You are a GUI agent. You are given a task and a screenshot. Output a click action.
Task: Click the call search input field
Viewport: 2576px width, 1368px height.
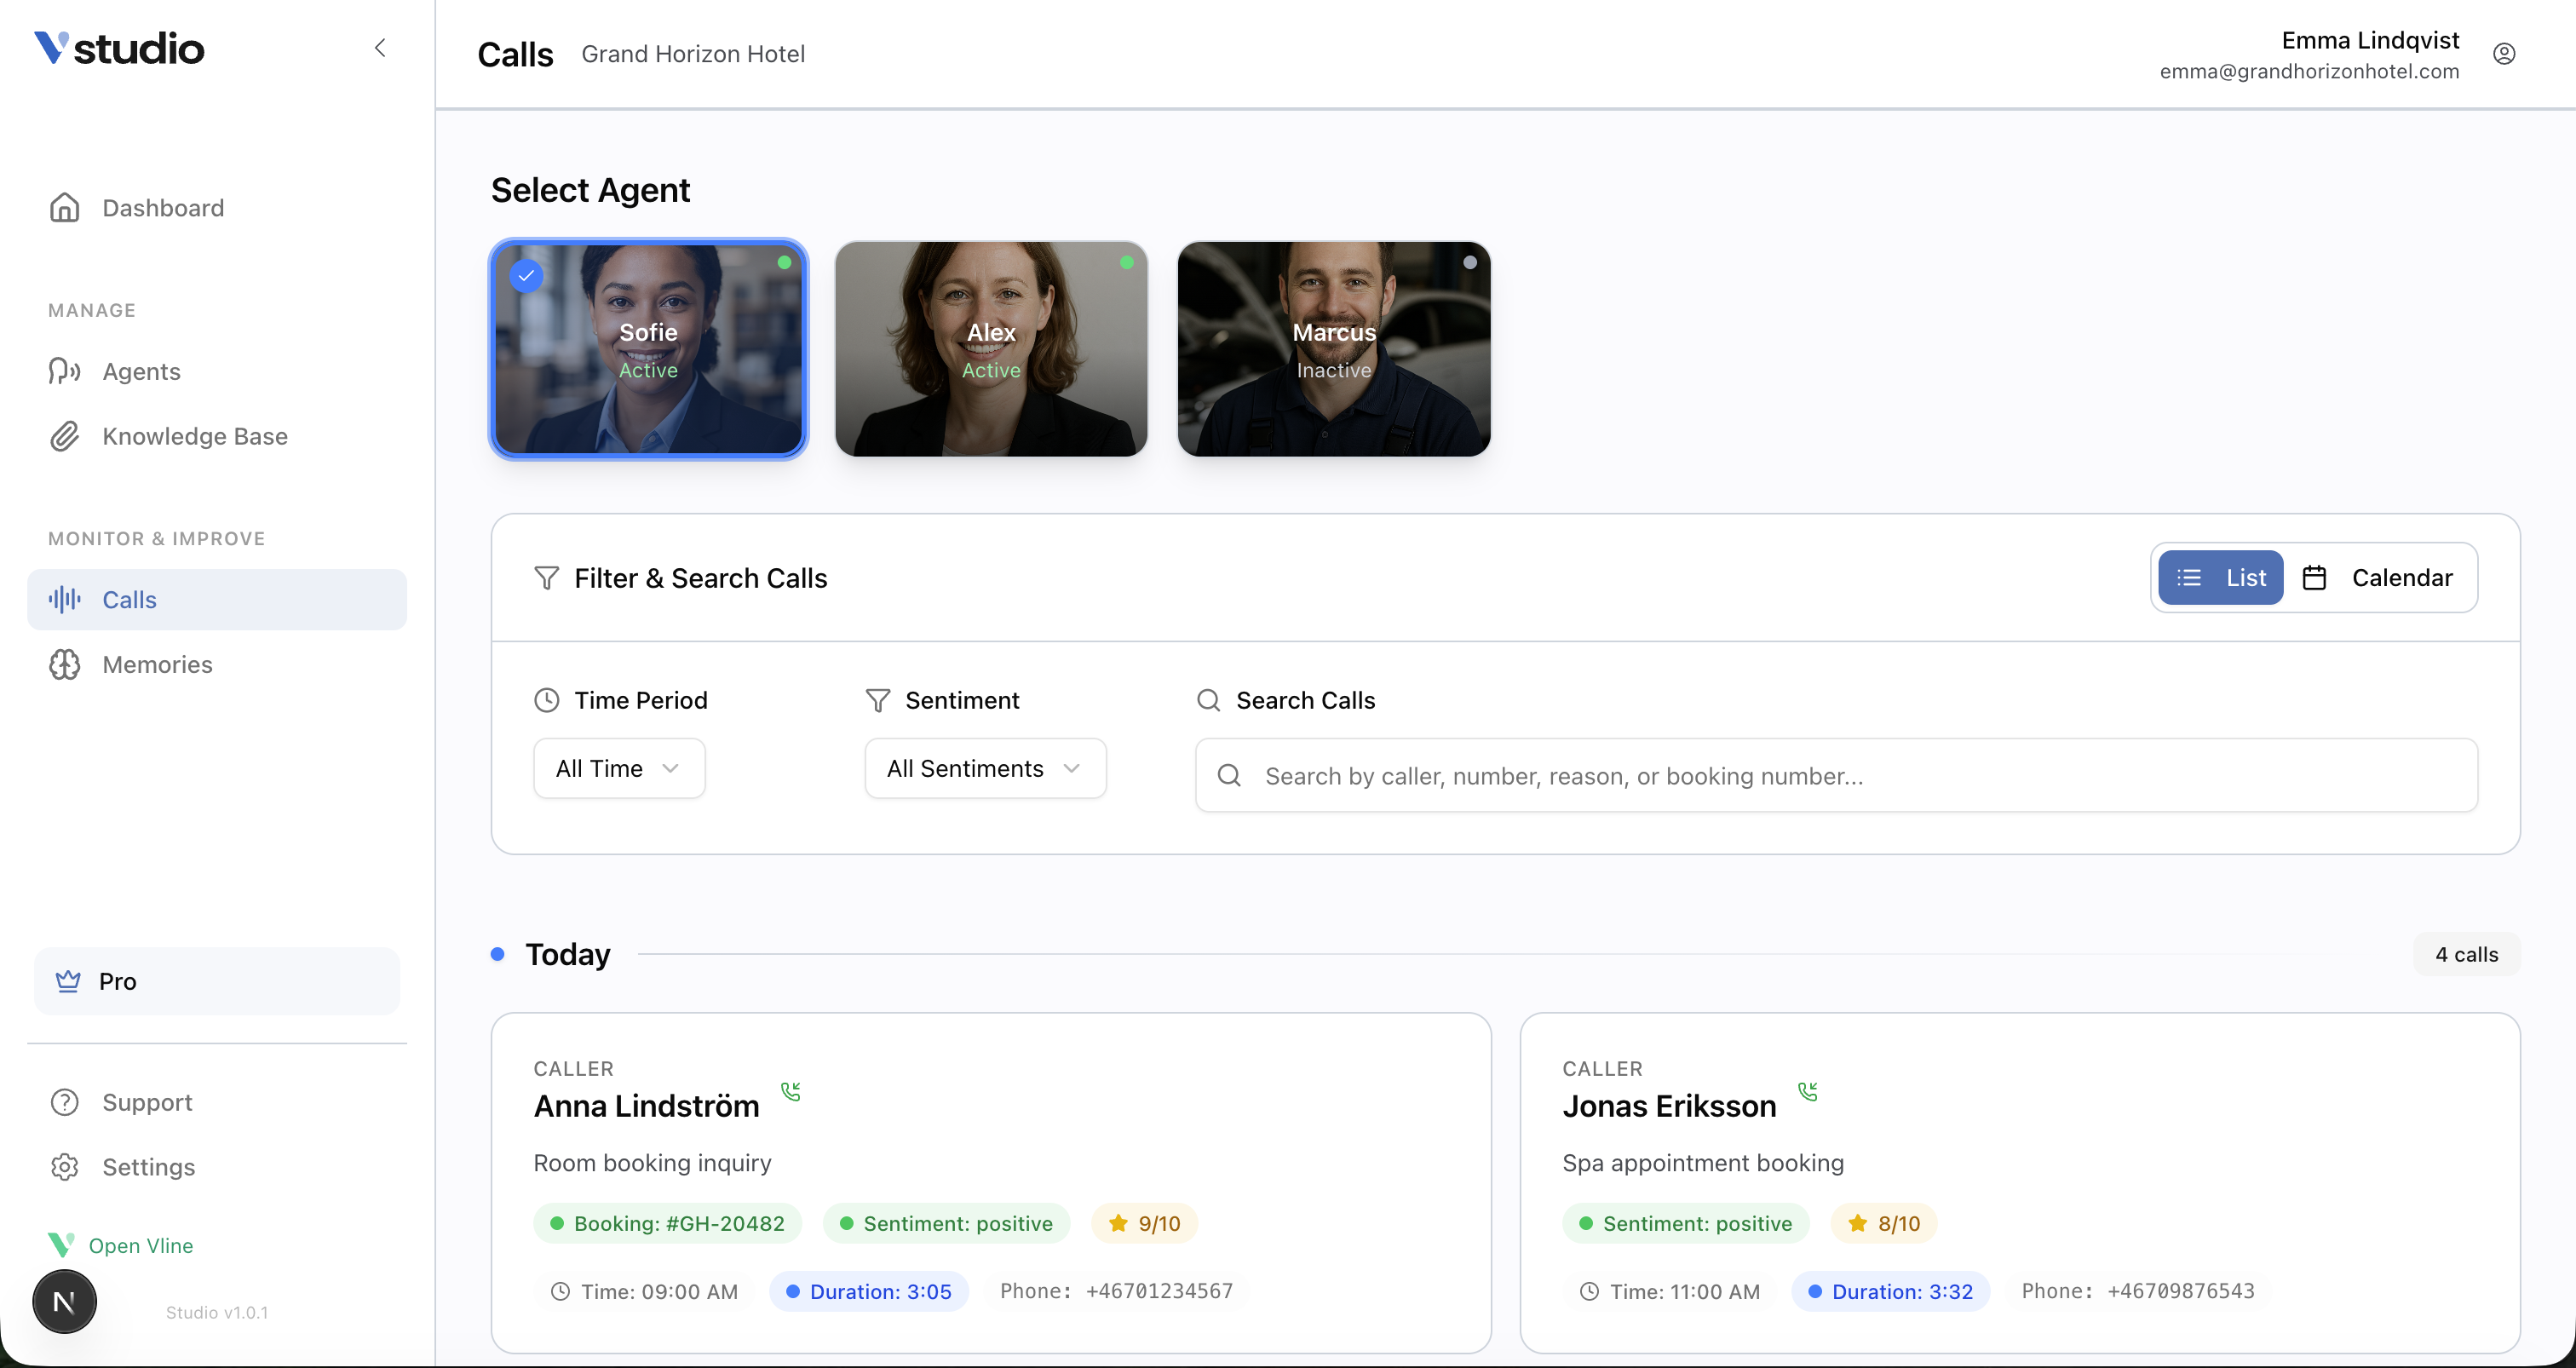point(1835,775)
